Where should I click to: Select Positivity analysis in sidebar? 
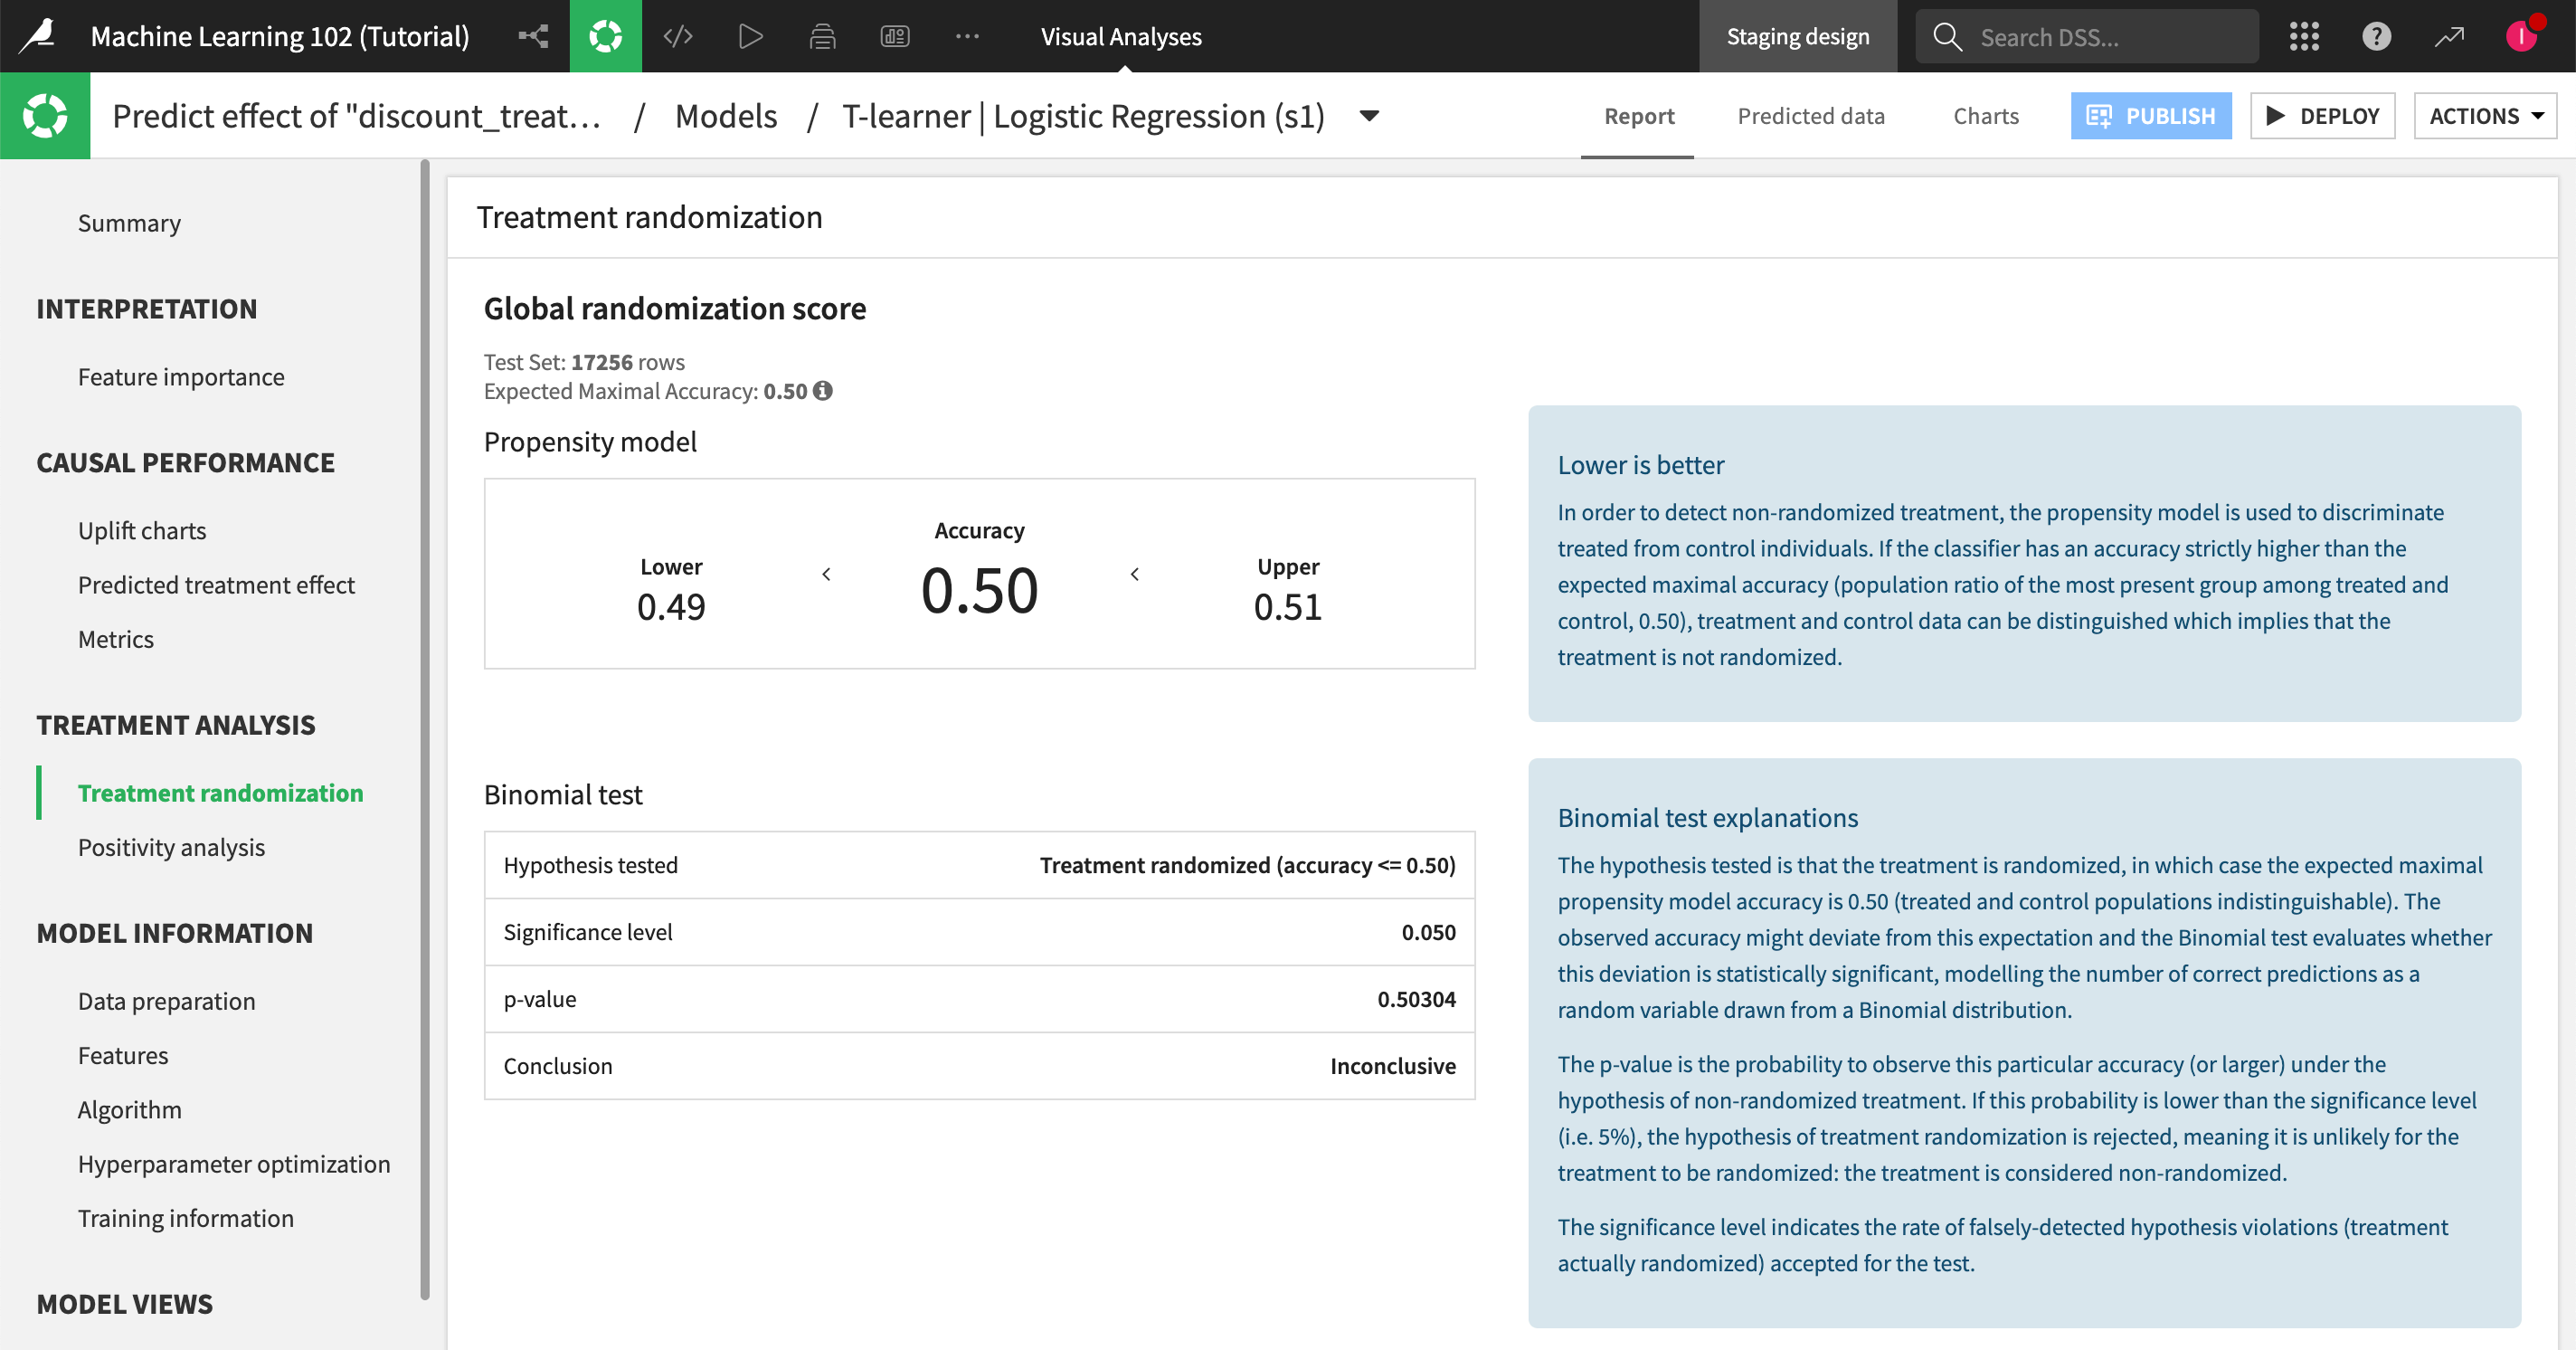tap(171, 847)
